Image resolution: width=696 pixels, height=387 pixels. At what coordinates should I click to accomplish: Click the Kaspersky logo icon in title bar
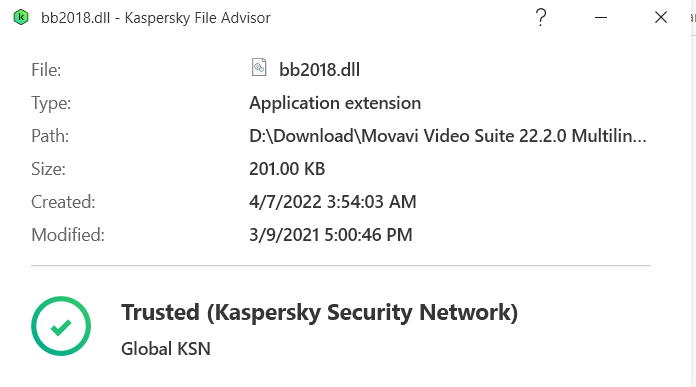point(20,17)
